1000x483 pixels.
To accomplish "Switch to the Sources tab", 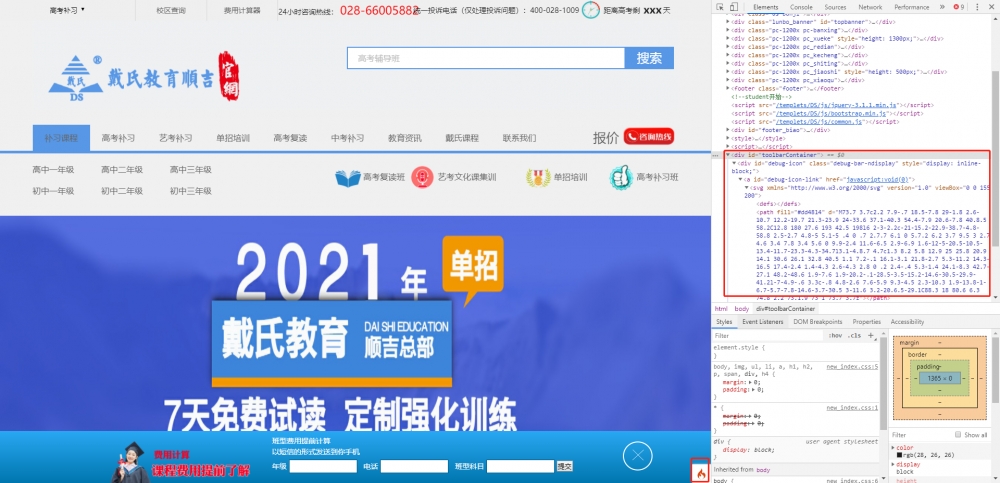I will pyautogui.click(x=835, y=7).
